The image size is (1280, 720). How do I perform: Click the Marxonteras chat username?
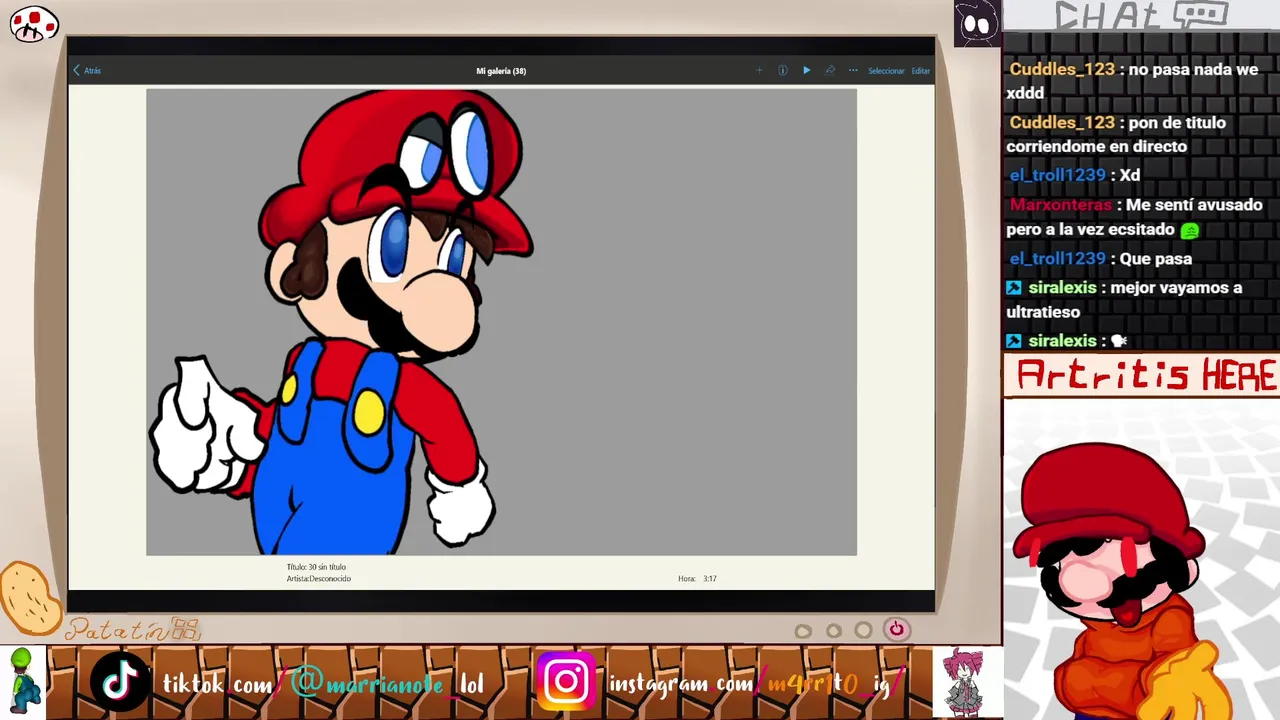[x=1060, y=205]
